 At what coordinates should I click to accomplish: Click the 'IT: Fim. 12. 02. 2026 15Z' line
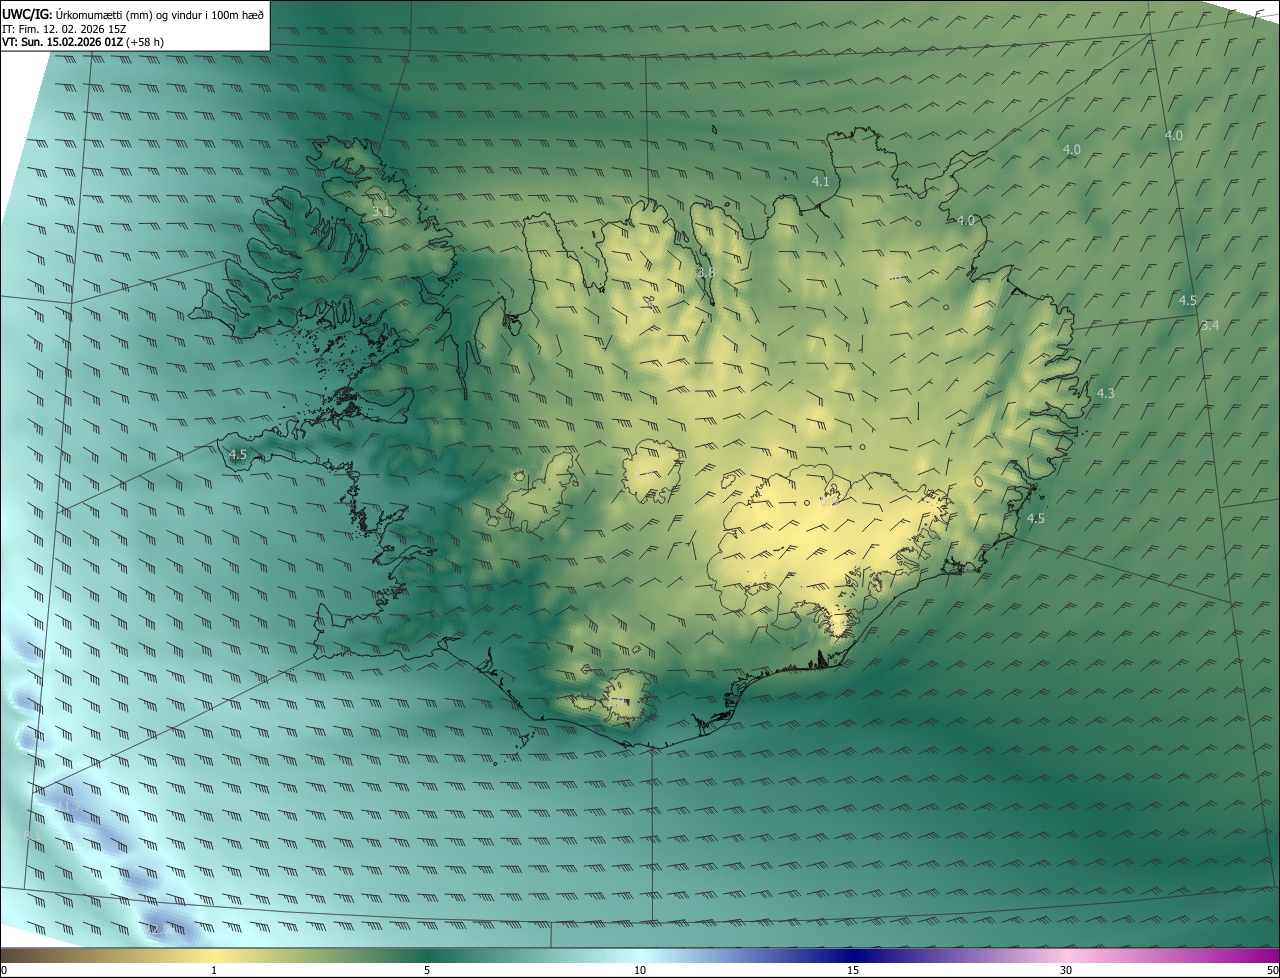pos(64,29)
